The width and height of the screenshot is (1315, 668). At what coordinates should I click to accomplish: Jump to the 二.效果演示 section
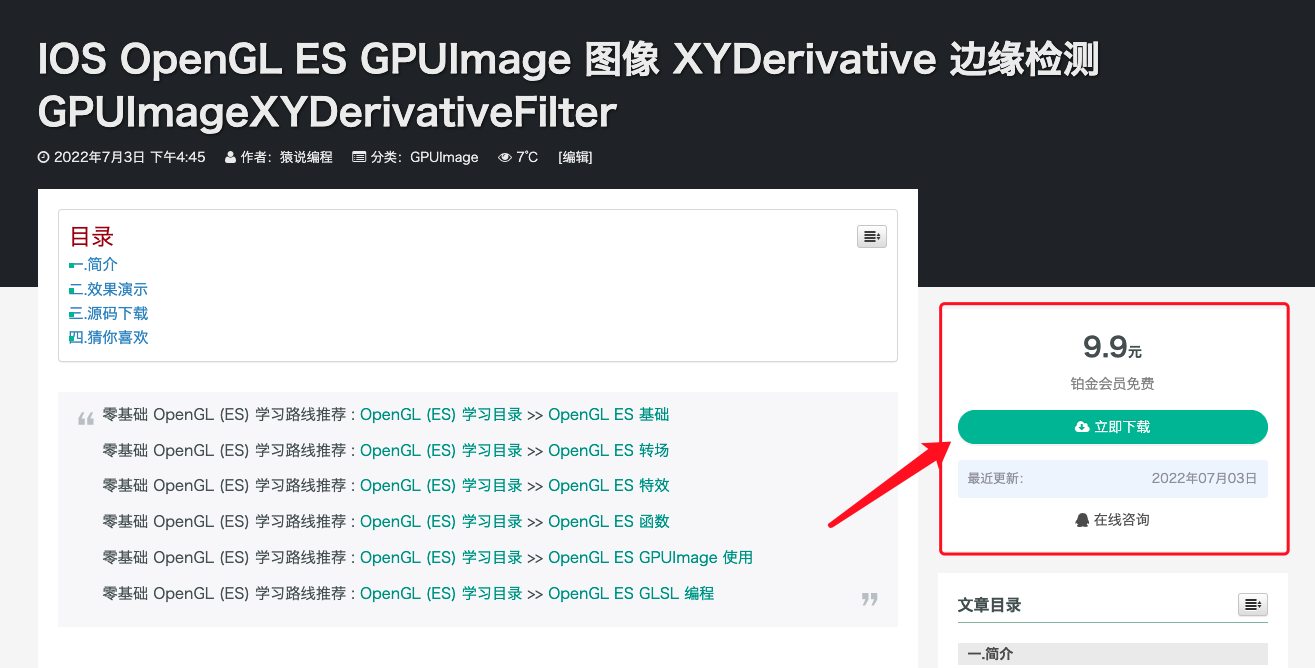point(108,288)
